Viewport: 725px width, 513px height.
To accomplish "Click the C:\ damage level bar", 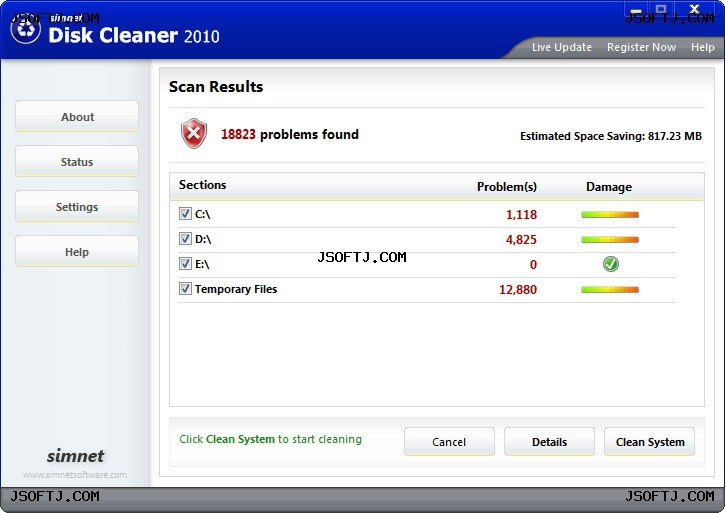I will tap(610, 215).
